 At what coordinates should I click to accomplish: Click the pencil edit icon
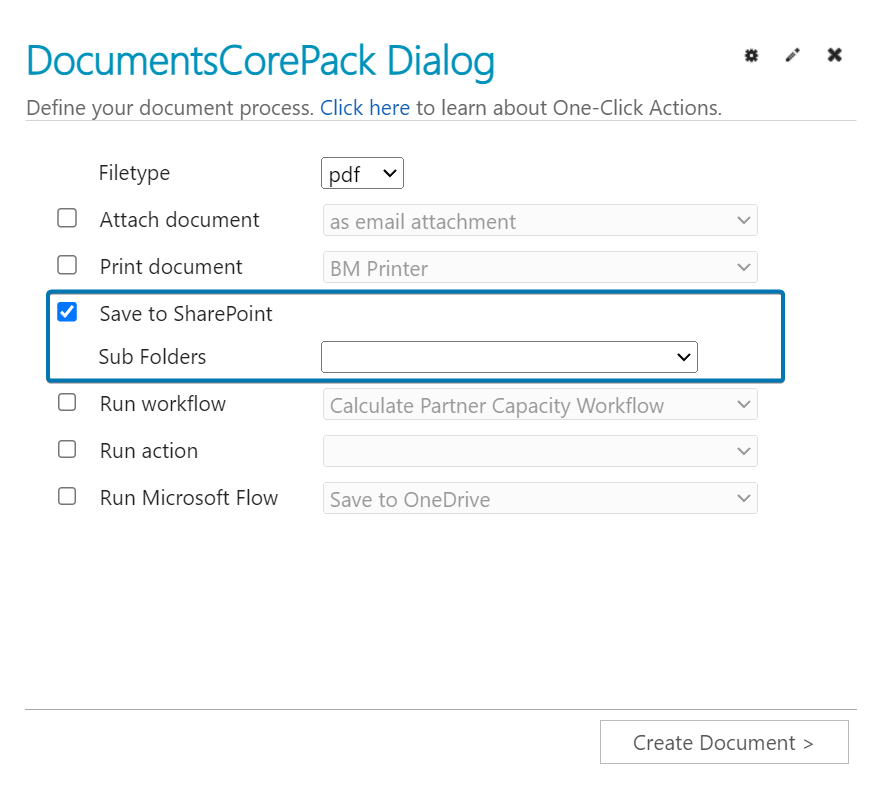click(x=793, y=55)
